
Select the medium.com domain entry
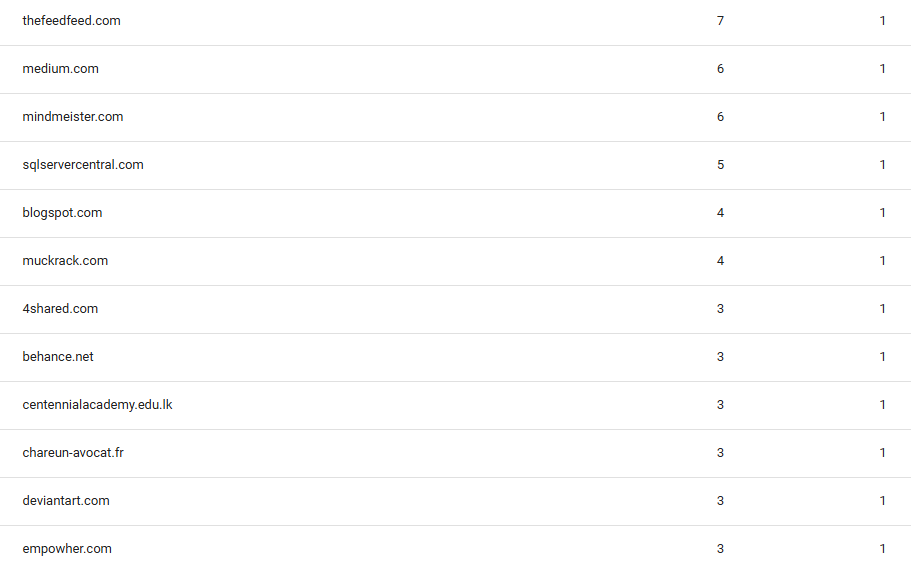click(x=60, y=69)
